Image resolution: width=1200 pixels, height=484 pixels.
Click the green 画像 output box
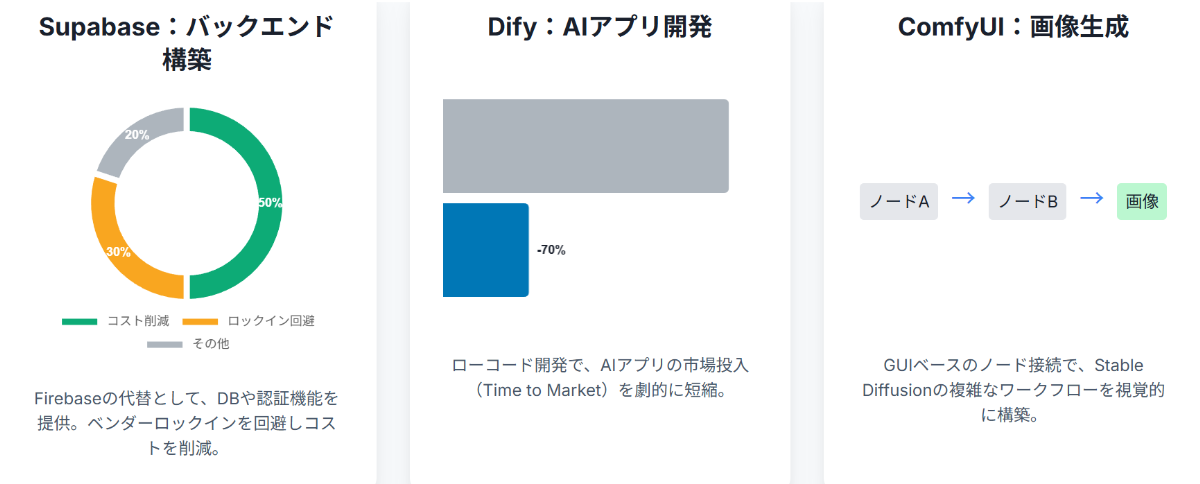click(1142, 201)
